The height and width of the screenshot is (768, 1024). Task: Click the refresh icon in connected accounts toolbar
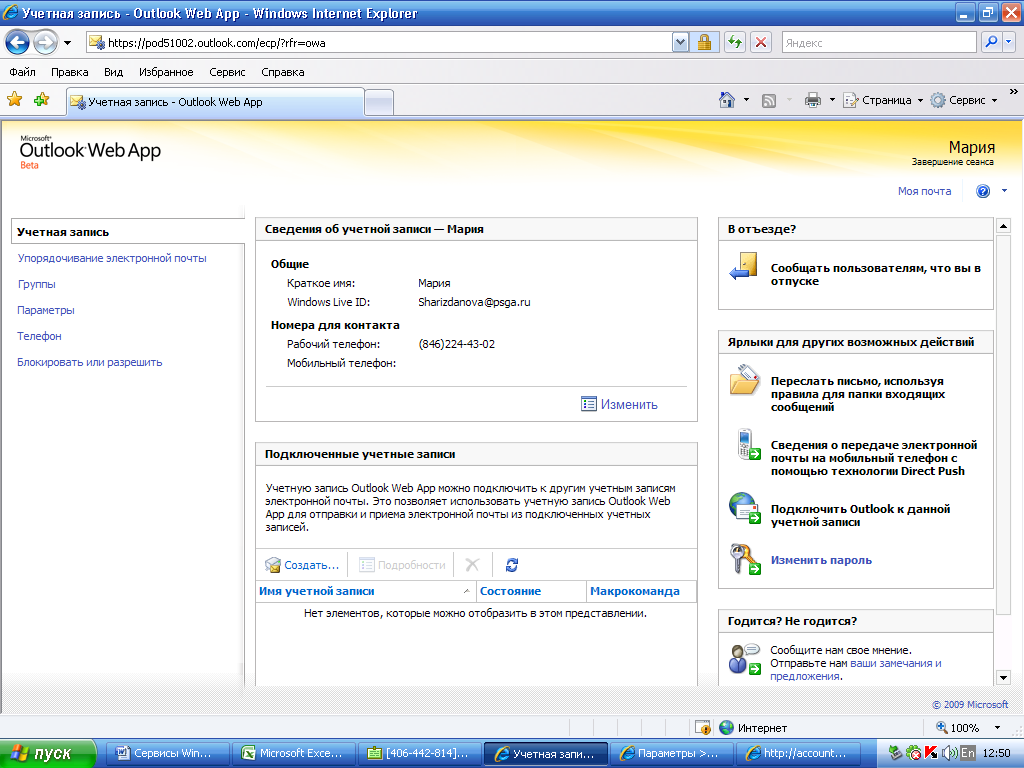[x=512, y=565]
